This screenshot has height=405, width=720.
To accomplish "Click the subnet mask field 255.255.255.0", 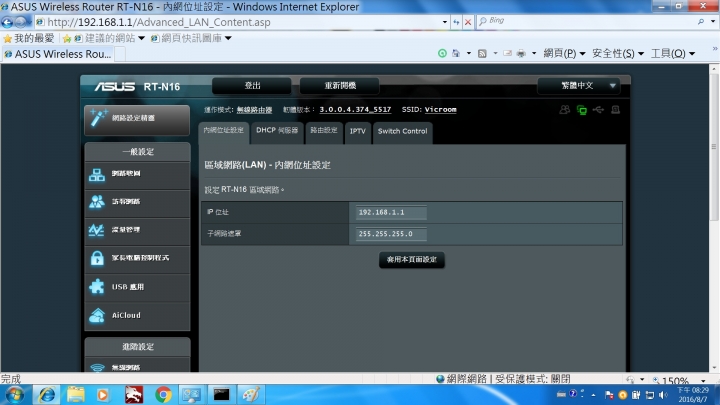I will (x=391, y=234).
